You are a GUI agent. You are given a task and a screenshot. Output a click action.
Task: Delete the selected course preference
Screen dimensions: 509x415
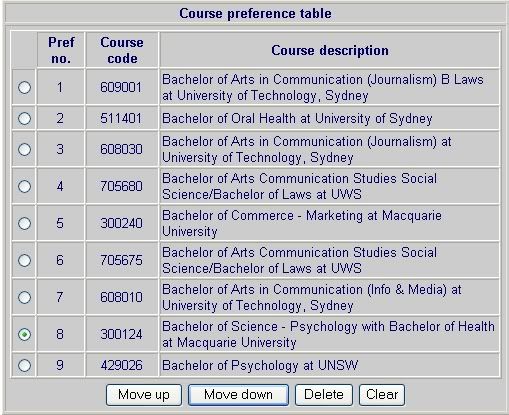pyautogui.click(x=324, y=395)
